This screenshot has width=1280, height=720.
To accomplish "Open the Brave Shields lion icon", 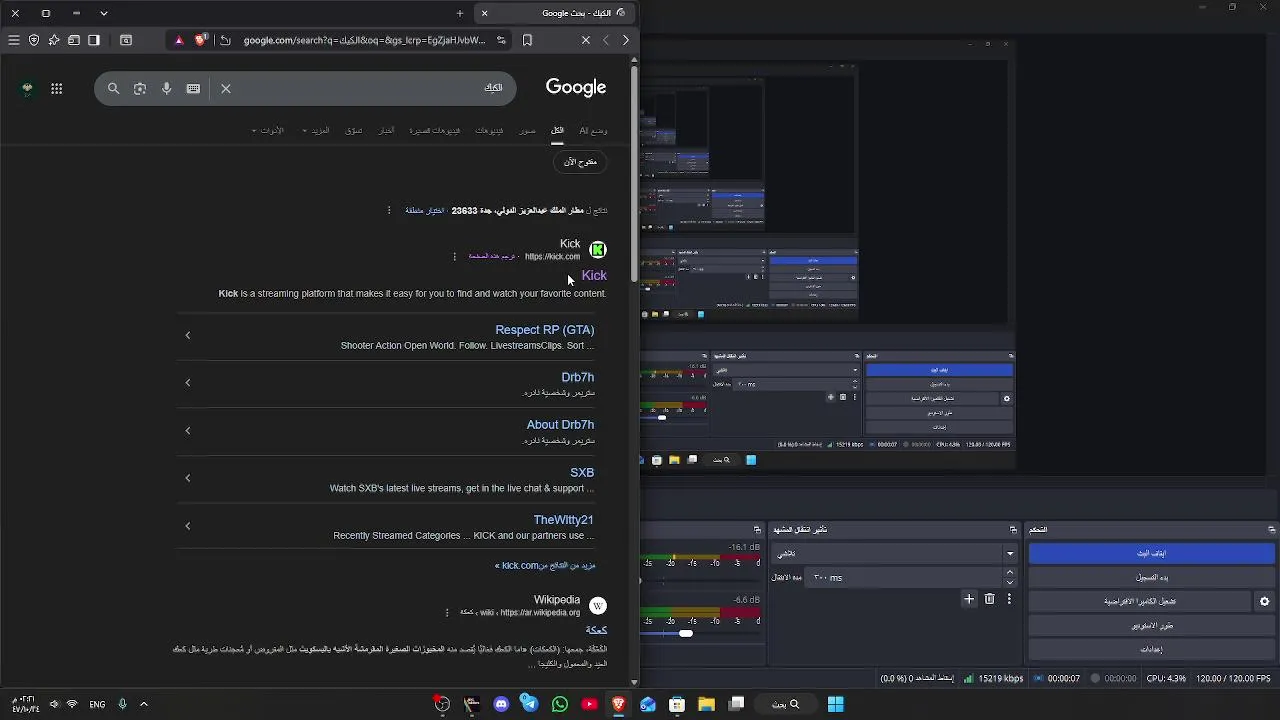I will tap(201, 40).
